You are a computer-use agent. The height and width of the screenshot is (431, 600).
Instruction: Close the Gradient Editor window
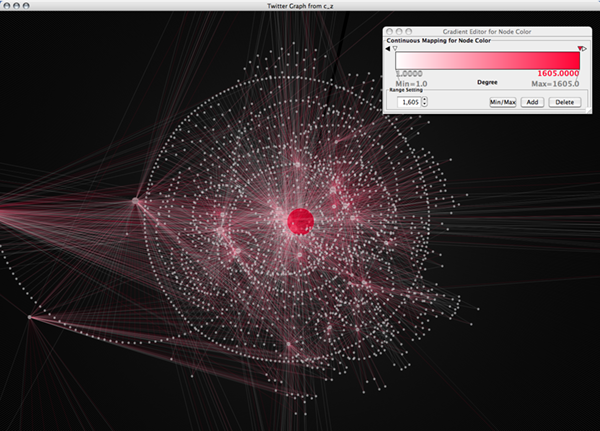pos(390,33)
